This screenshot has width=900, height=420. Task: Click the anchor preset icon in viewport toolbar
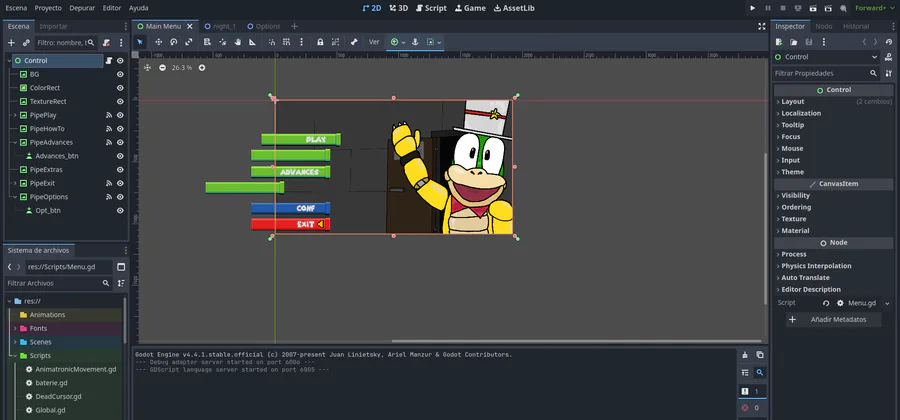416,42
